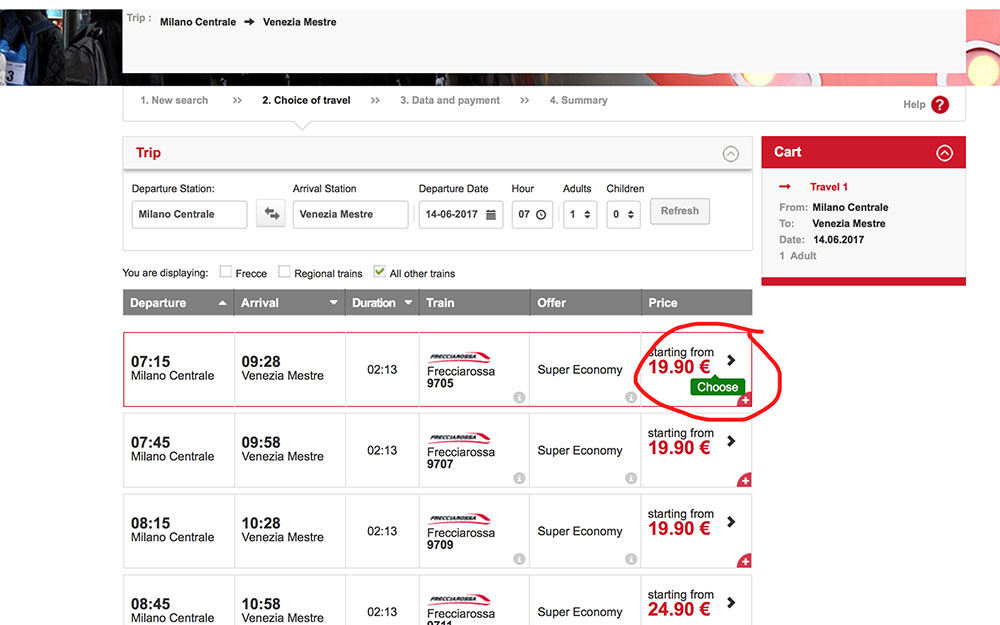The width and height of the screenshot is (1000, 625).
Task: Click the Frecciarossa logo on train 9705
Action: click(460, 357)
